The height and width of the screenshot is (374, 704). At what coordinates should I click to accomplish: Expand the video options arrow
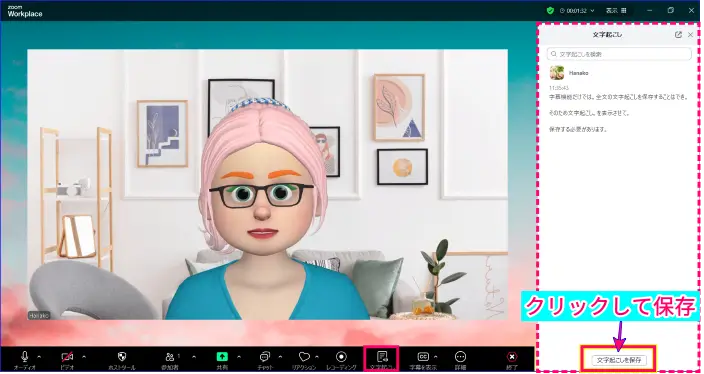84,357
